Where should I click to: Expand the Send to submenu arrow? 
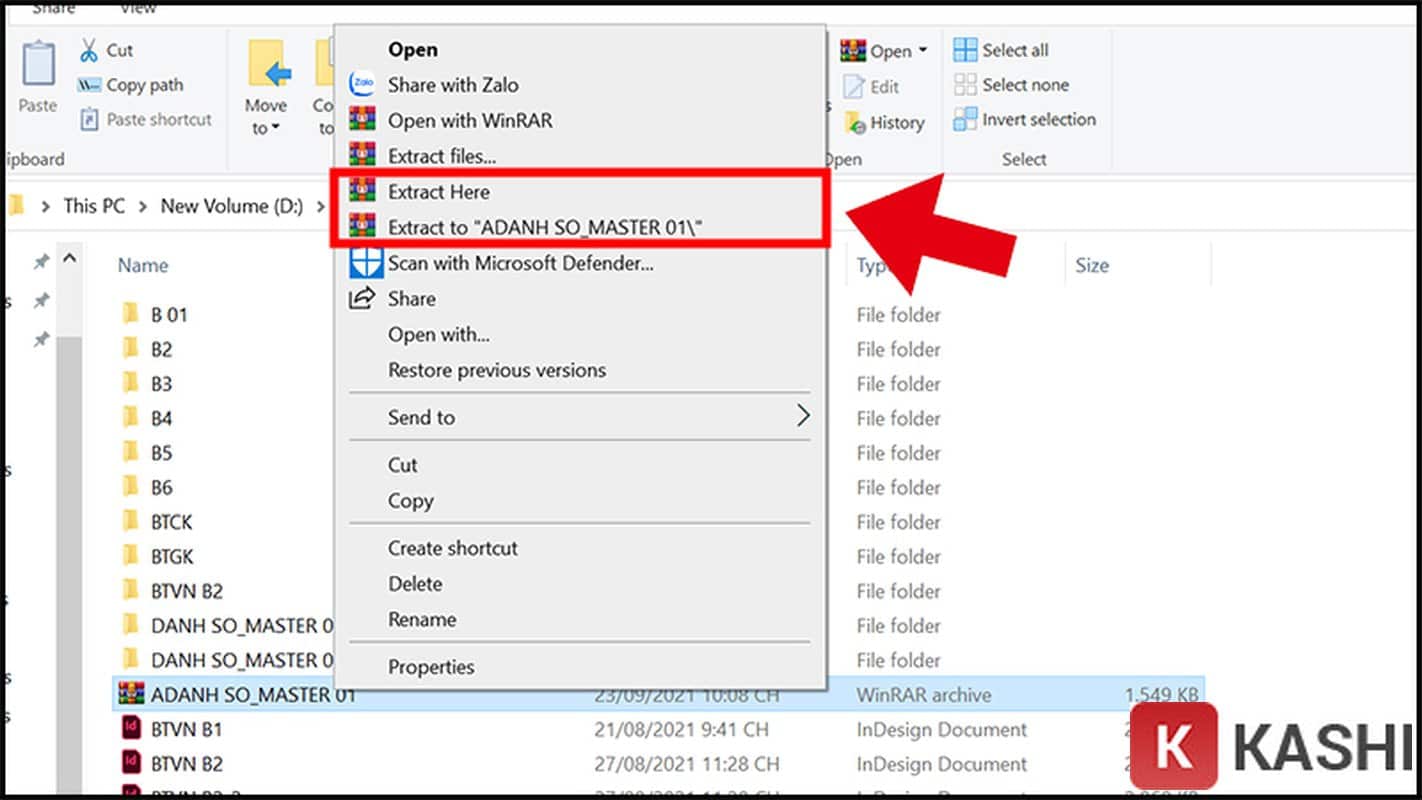(x=802, y=417)
